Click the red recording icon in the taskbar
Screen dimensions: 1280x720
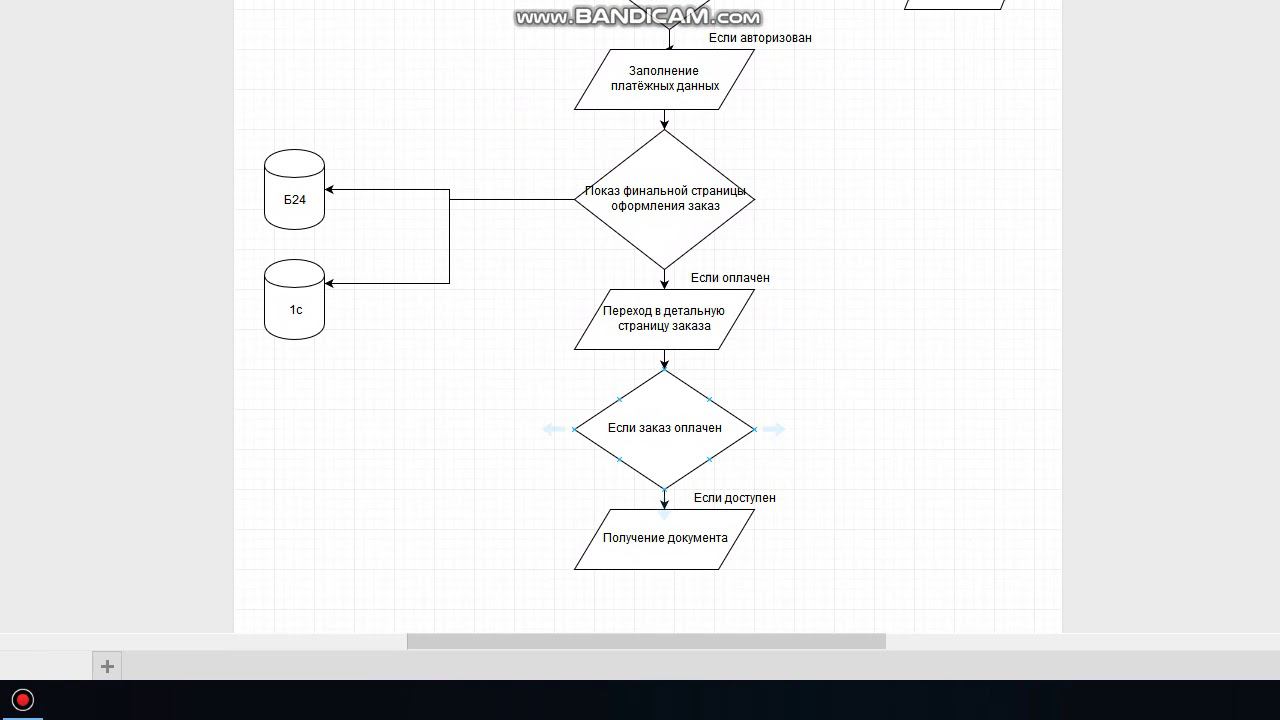click(22, 699)
